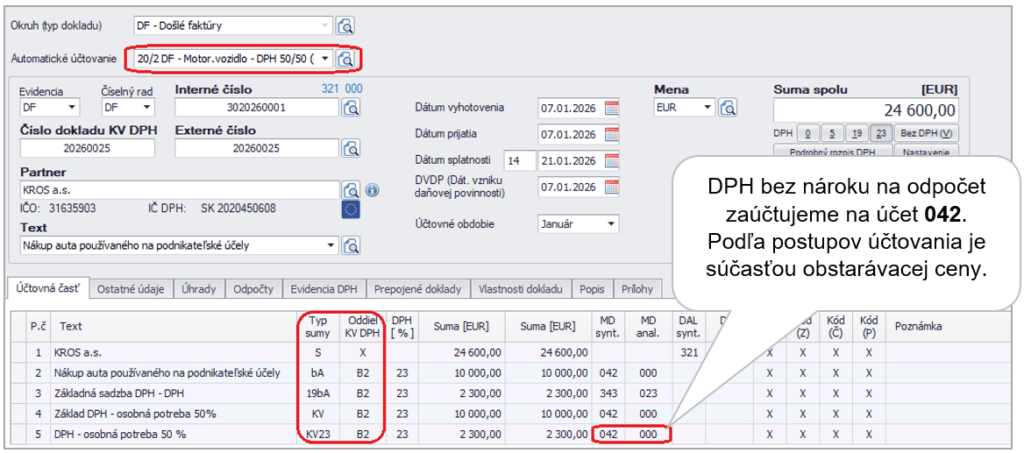Open the Účtovné obdobie Január dropdown

[x=609, y=224]
